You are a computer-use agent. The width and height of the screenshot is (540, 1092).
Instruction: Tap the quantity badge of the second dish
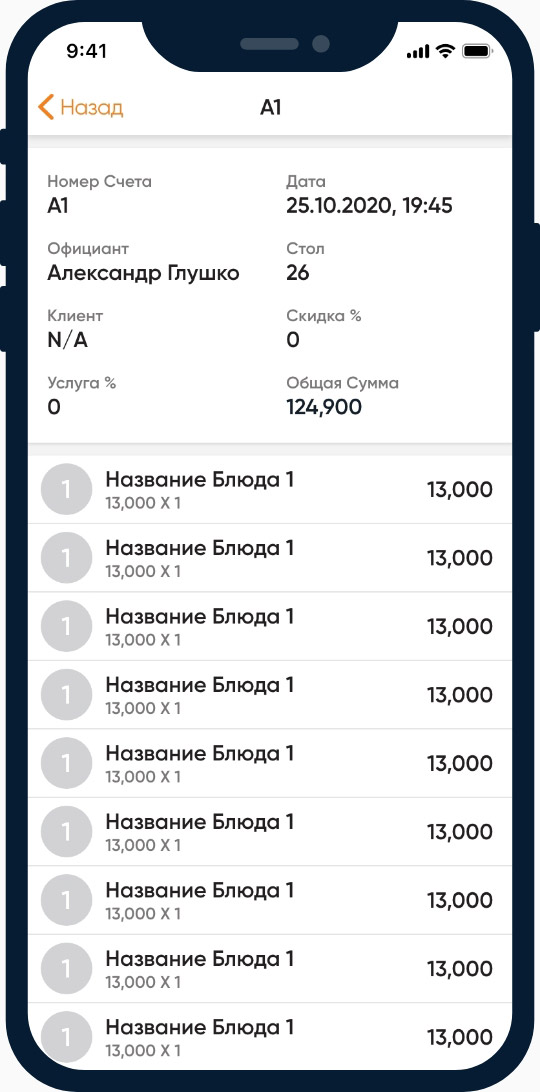point(67,558)
